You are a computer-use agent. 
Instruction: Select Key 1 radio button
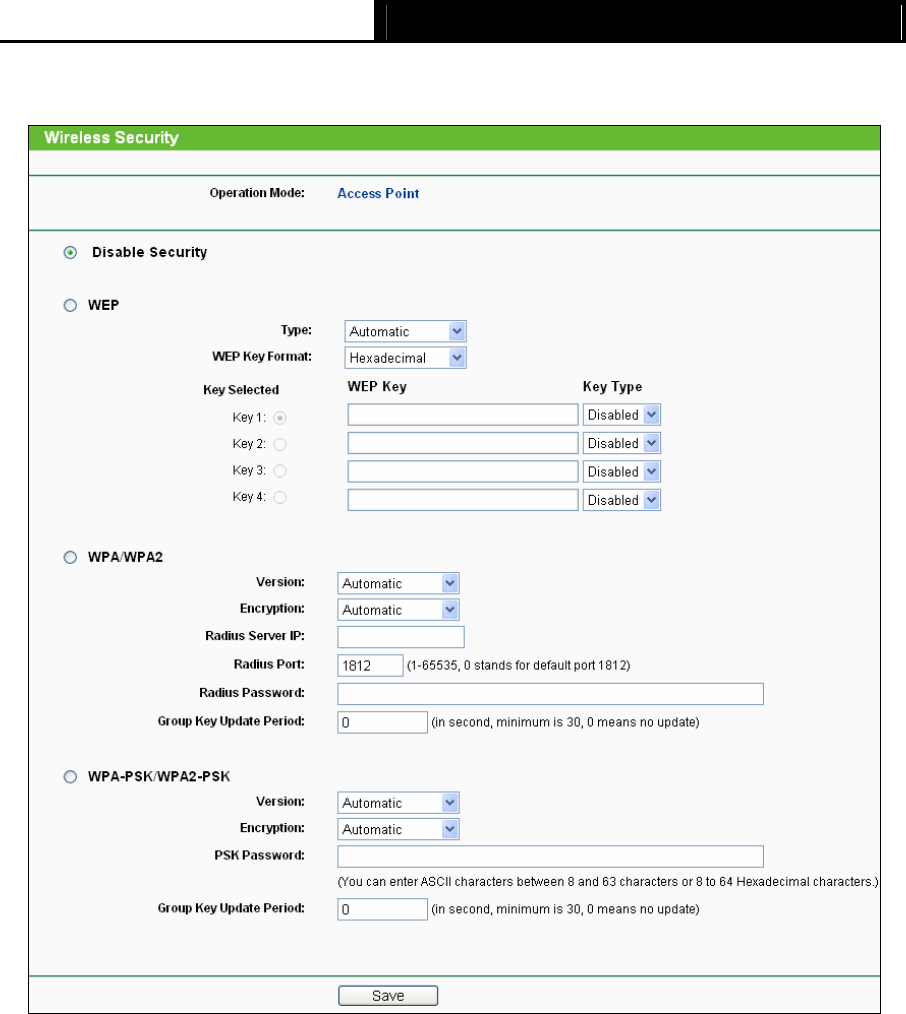pyautogui.click(x=279, y=418)
